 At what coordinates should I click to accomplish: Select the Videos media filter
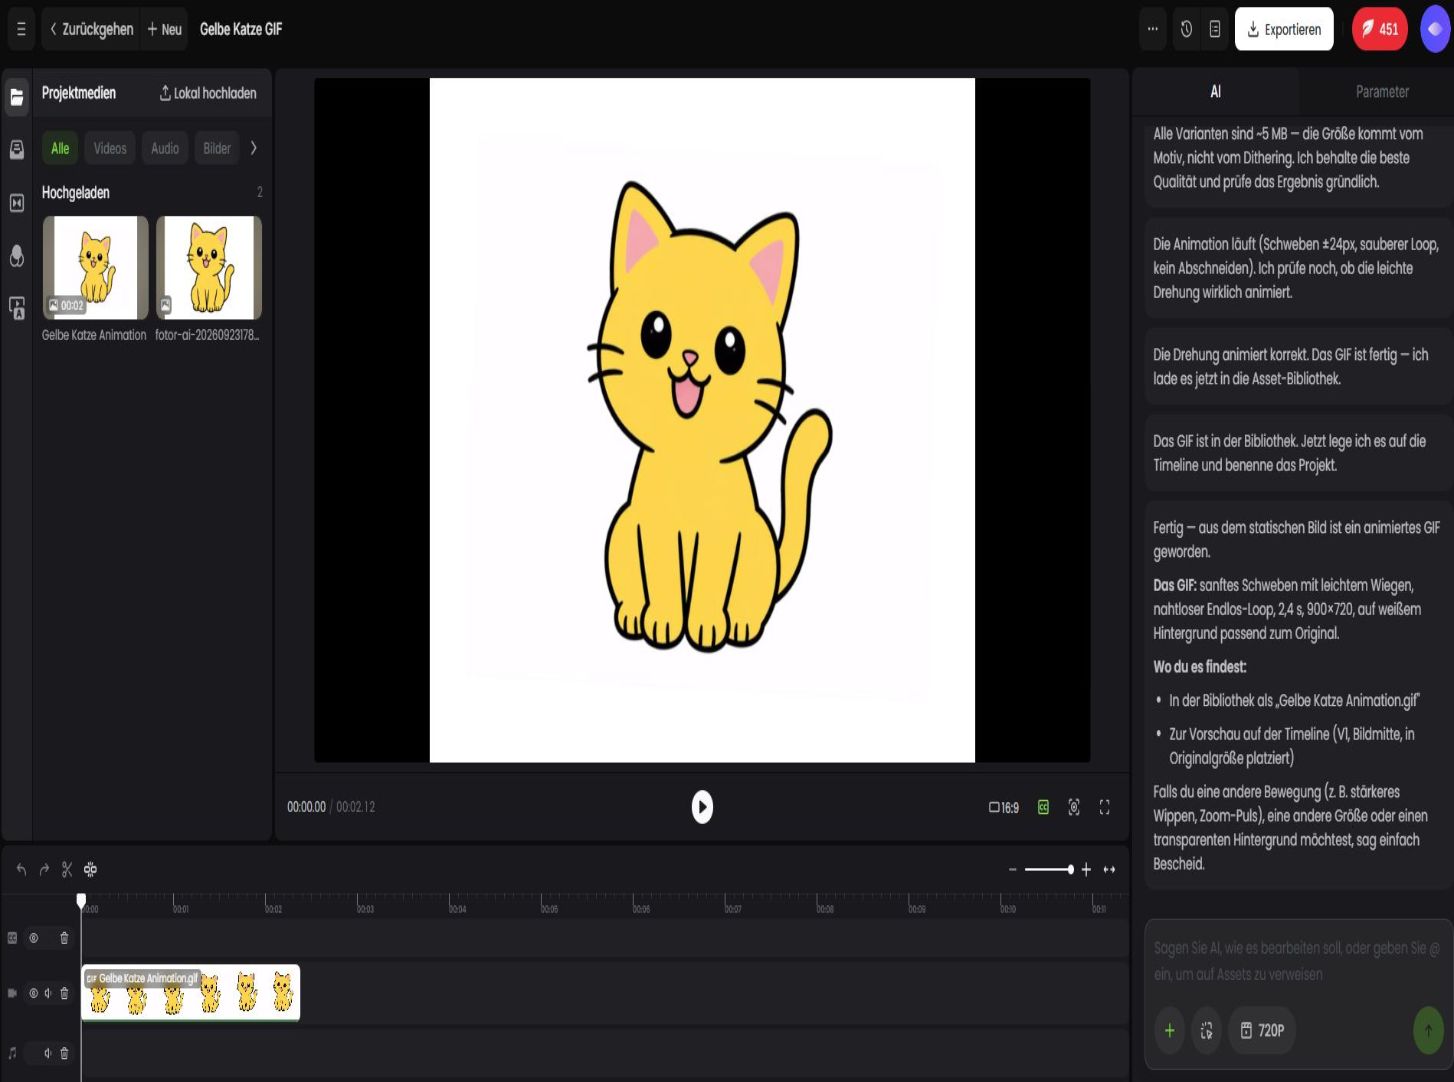click(110, 148)
